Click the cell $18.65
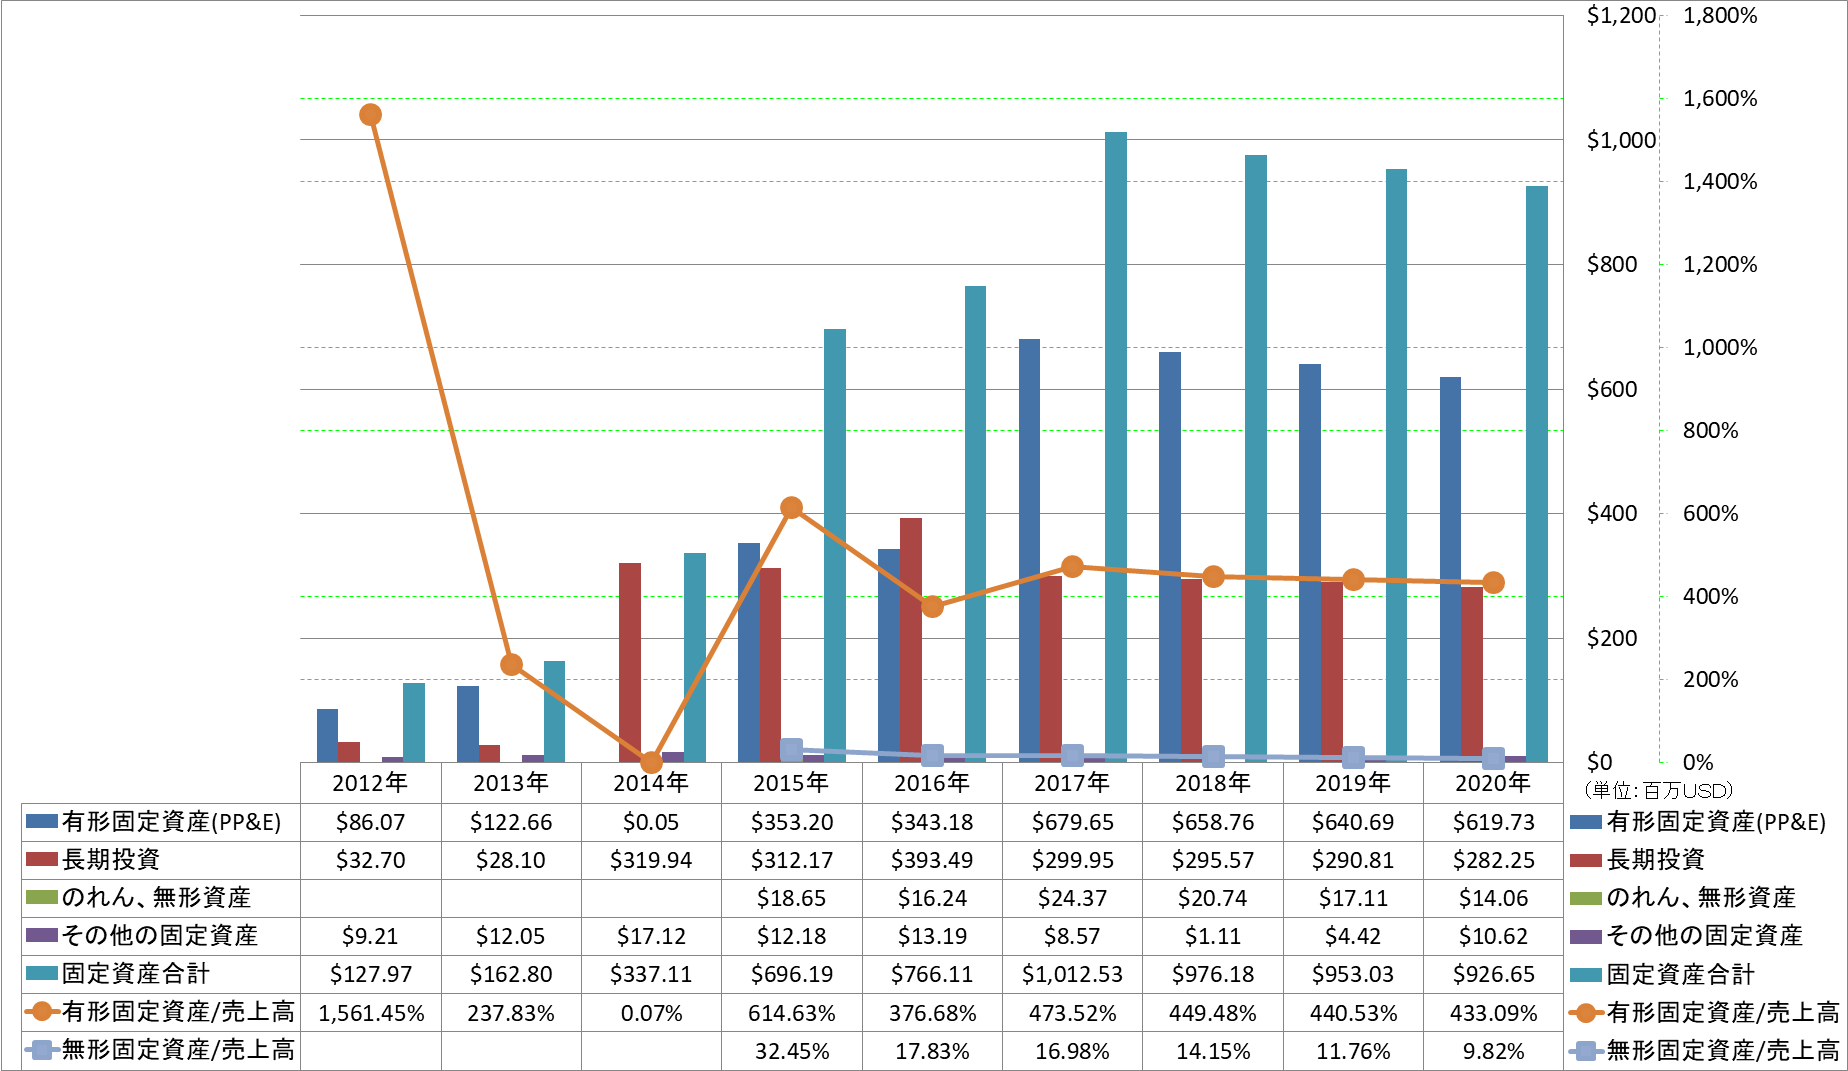Image resolution: width=1848 pixels, height=1071 pixels. click(x=791, y=898)
